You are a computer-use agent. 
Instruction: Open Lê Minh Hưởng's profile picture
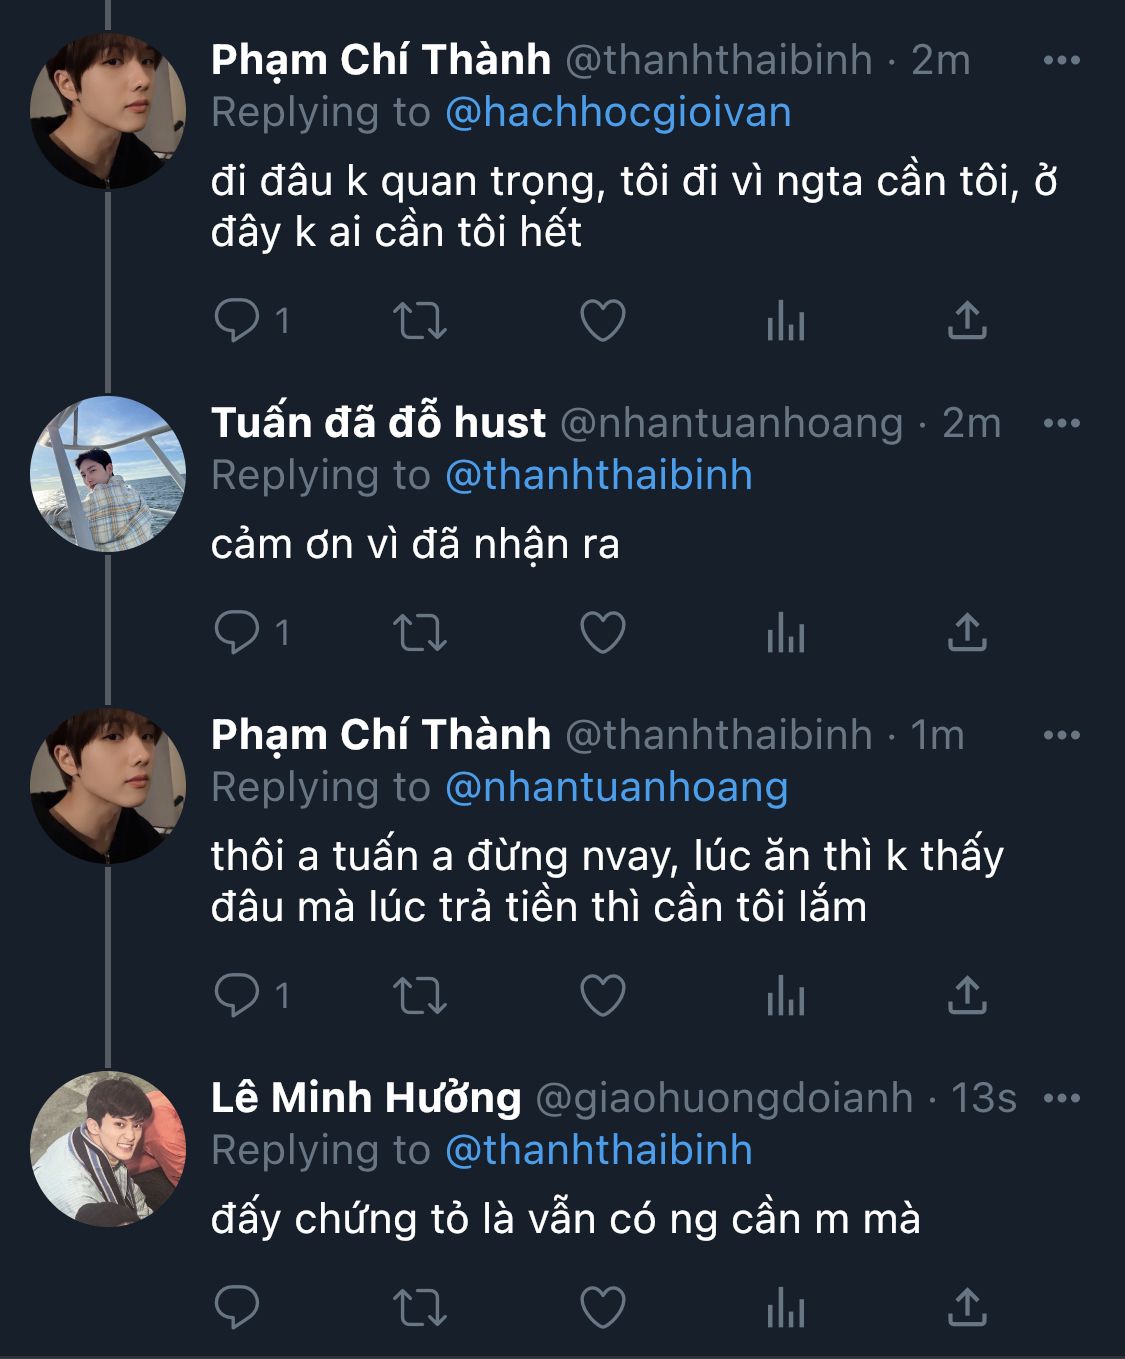[x=108, y=1148]
